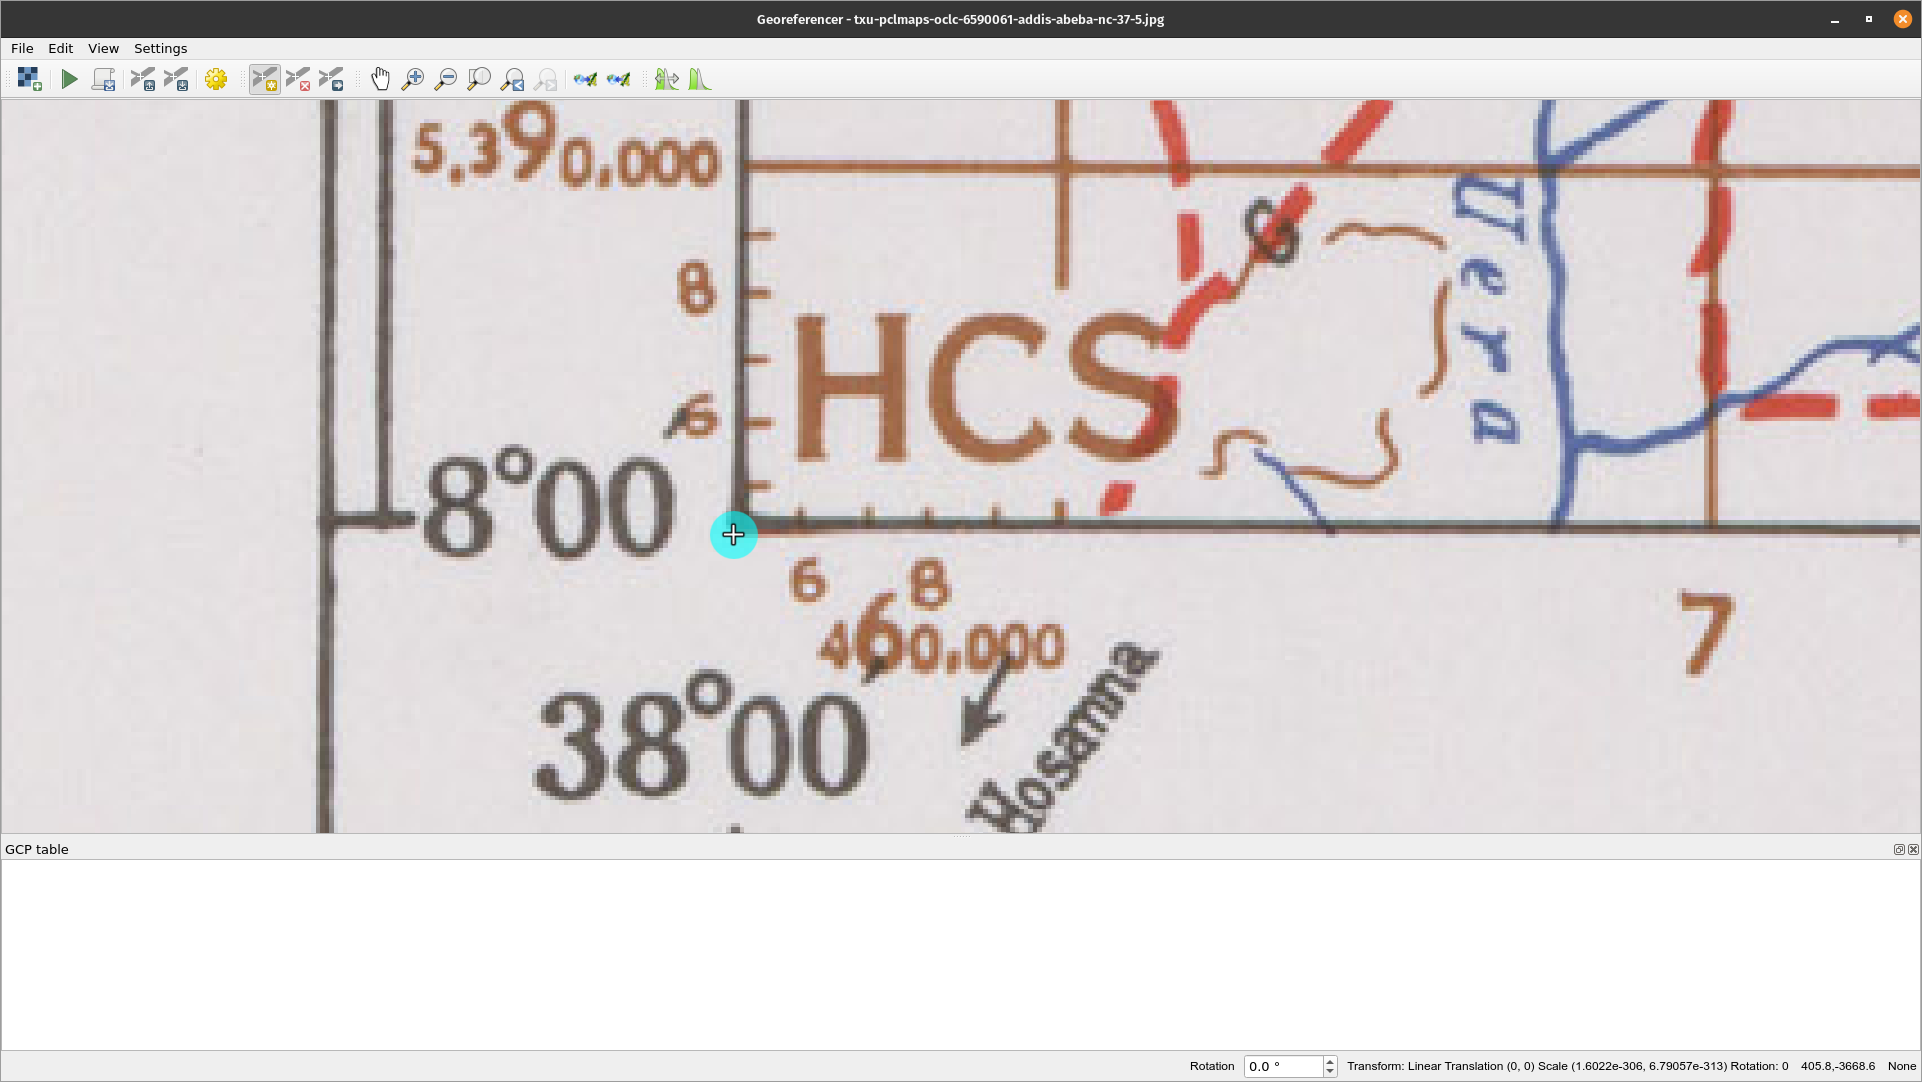
Task: Activate the Pan hand tool
Action: [x=380, y=79]
